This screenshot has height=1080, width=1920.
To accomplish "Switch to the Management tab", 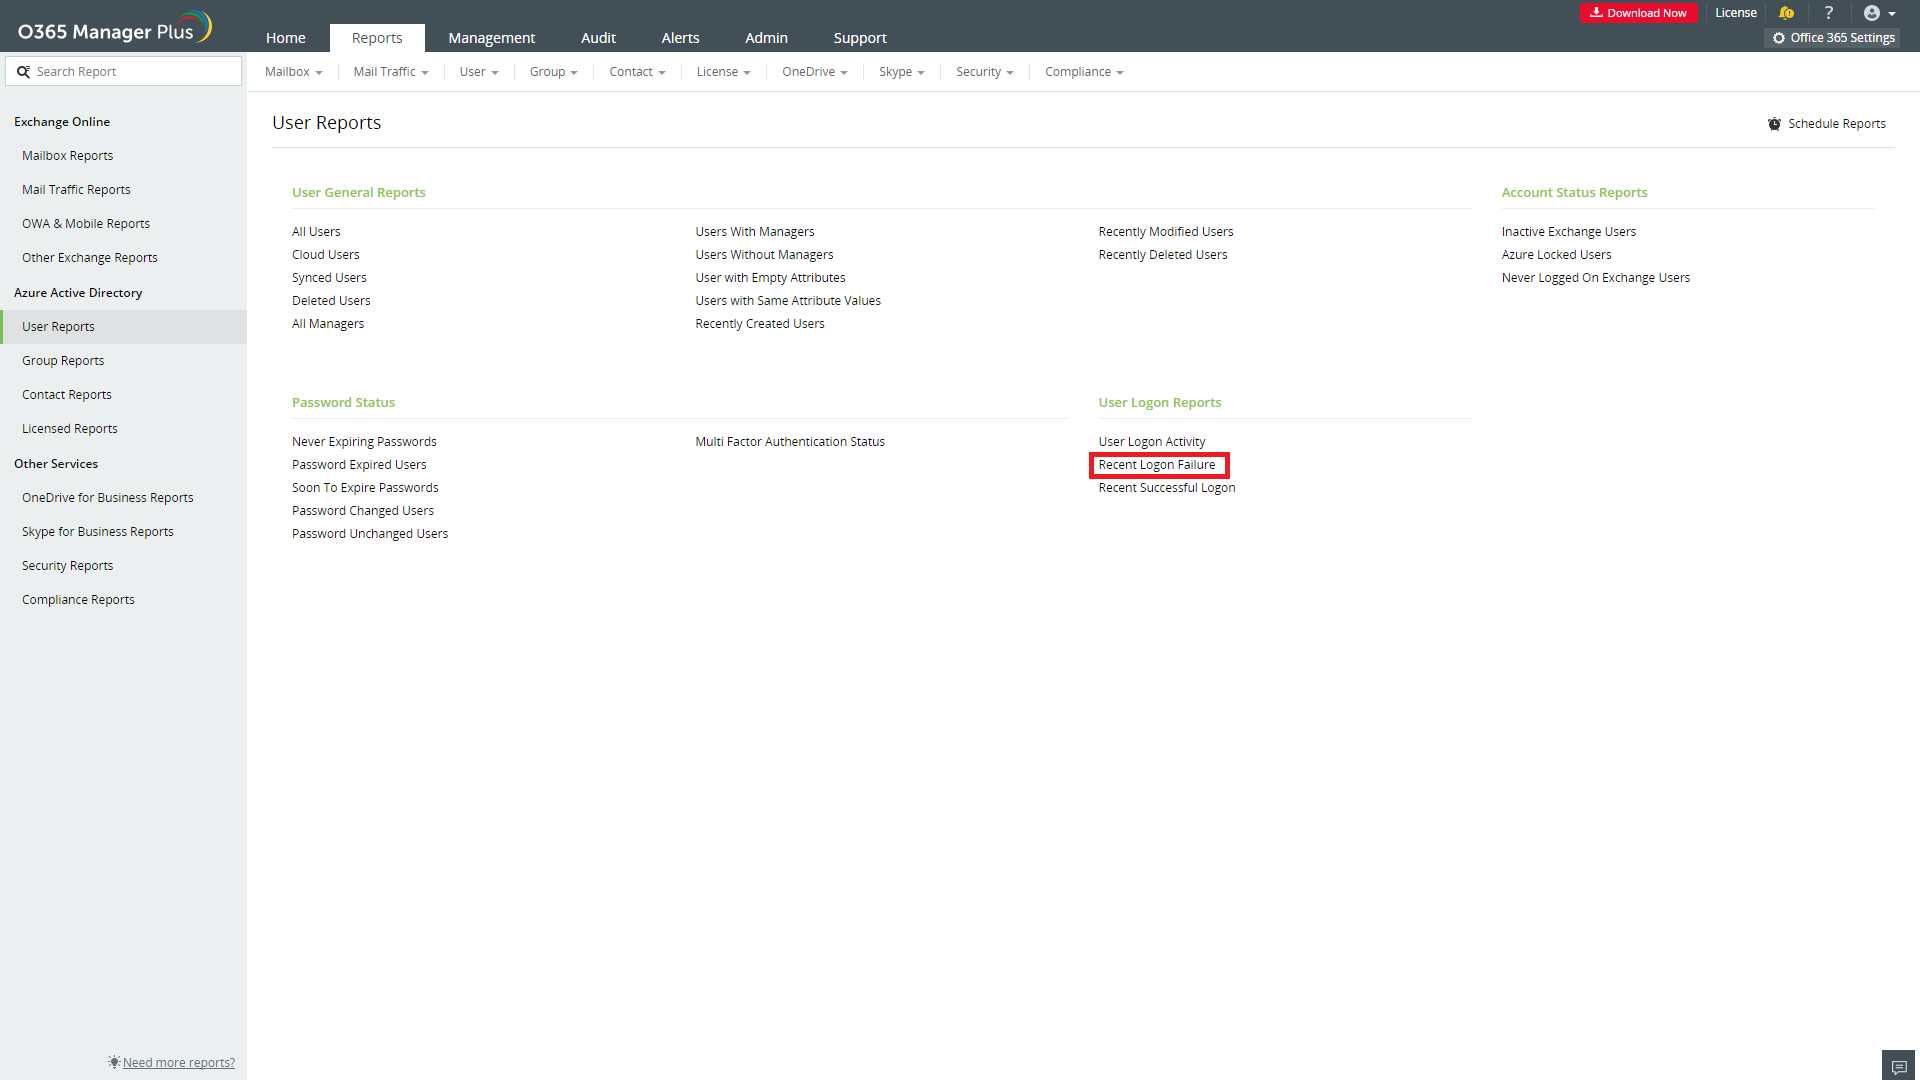I will [491, 38].
